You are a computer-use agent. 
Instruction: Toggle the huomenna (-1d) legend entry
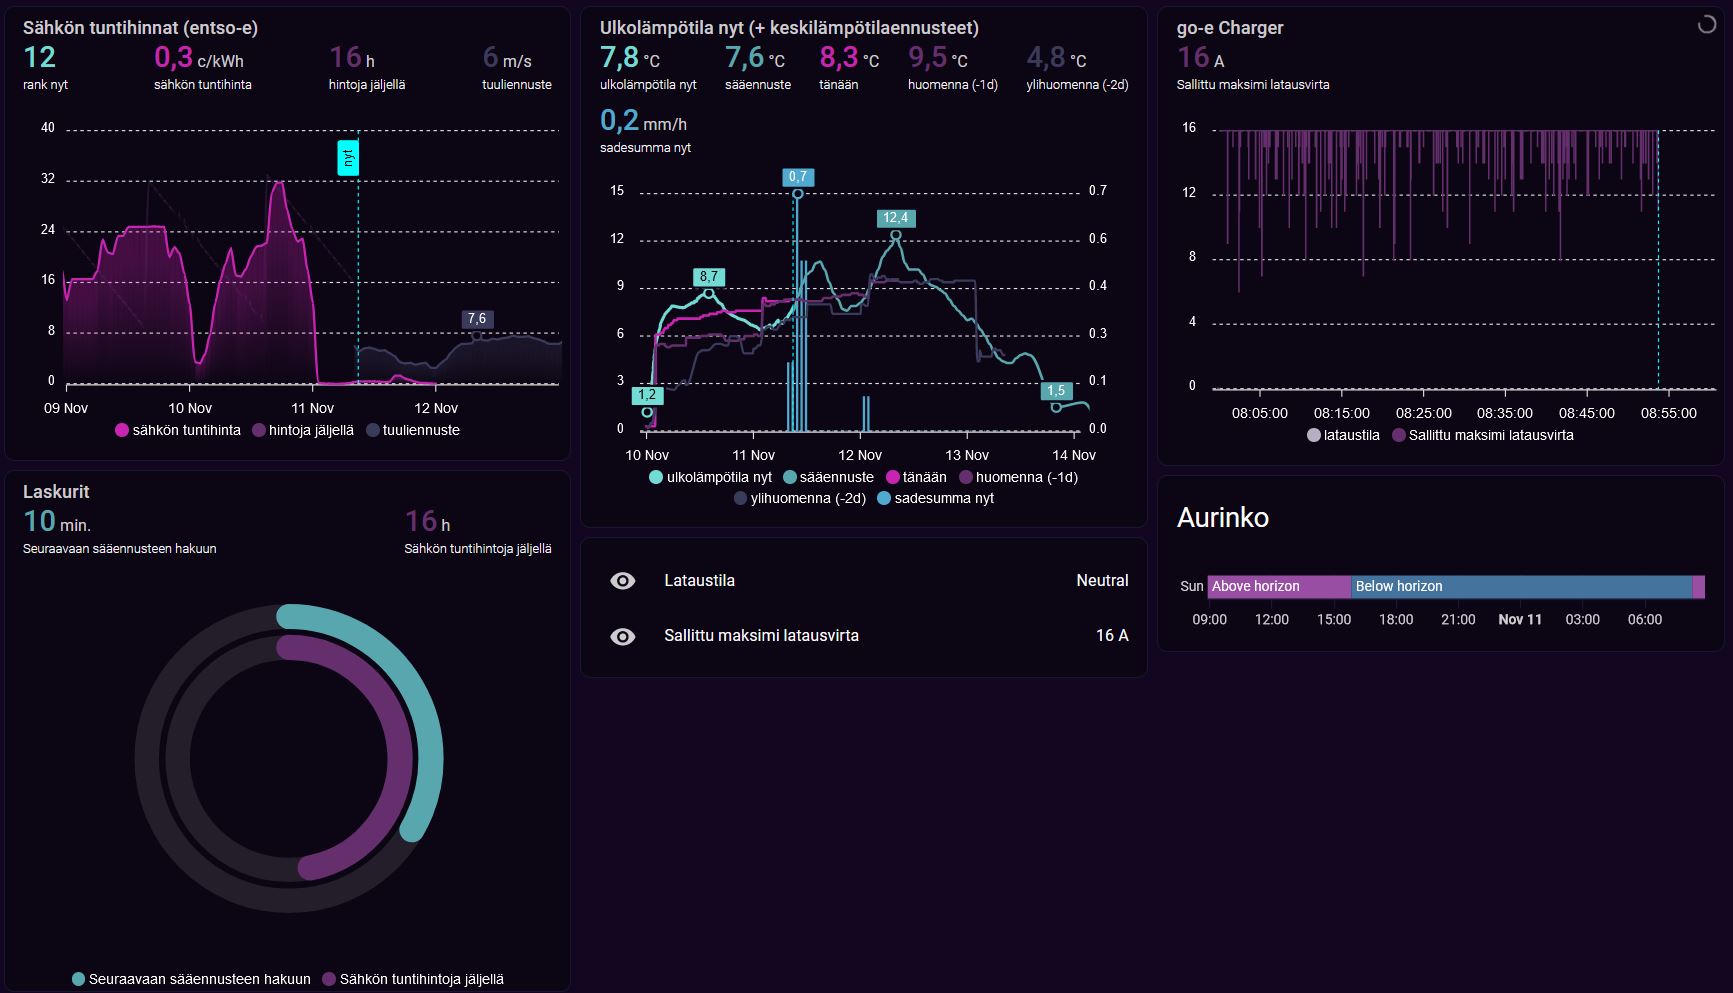[1019, 477]
